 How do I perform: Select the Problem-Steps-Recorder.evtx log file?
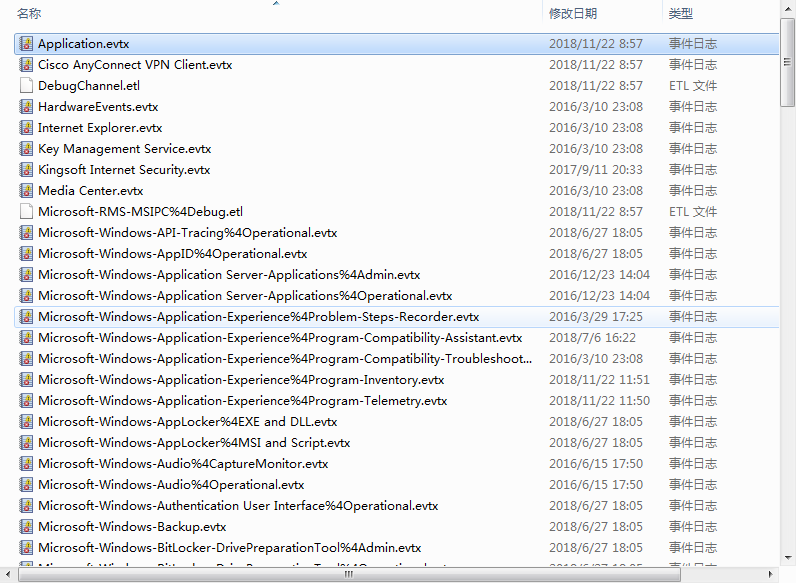coord(258,317)
